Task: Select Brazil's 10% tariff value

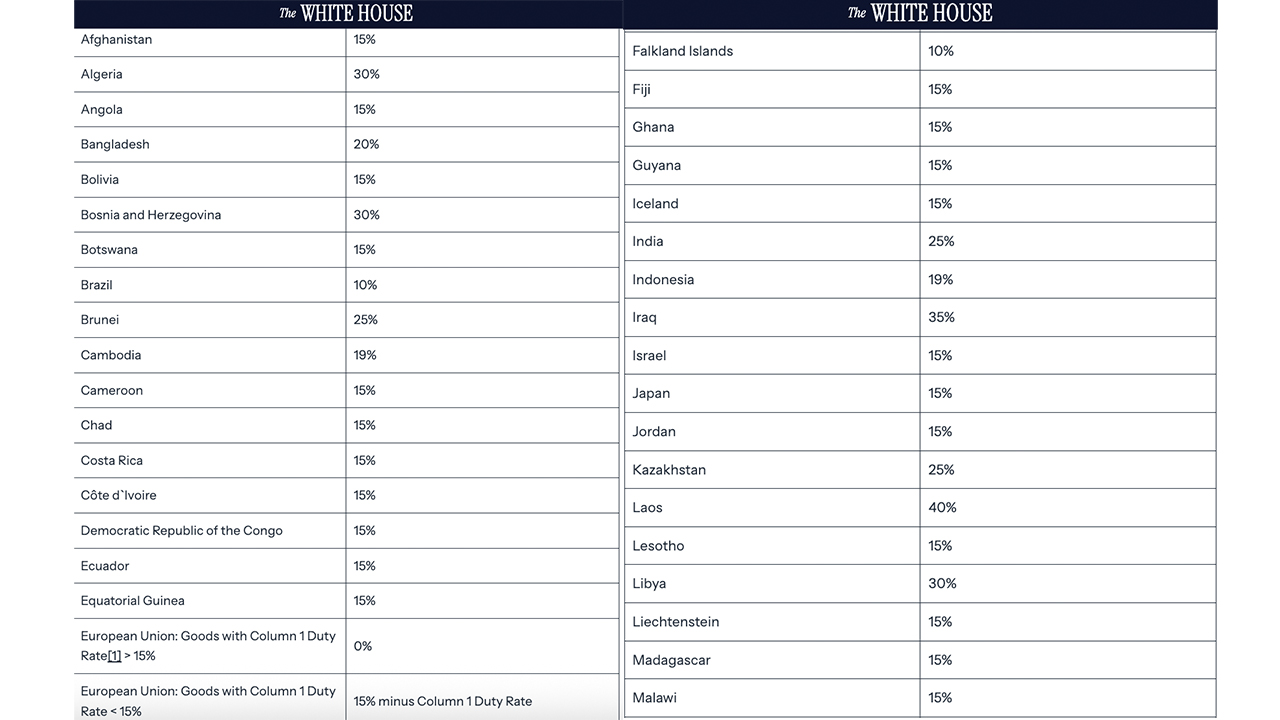Action: pyautogui.click(x=366, y=285)
